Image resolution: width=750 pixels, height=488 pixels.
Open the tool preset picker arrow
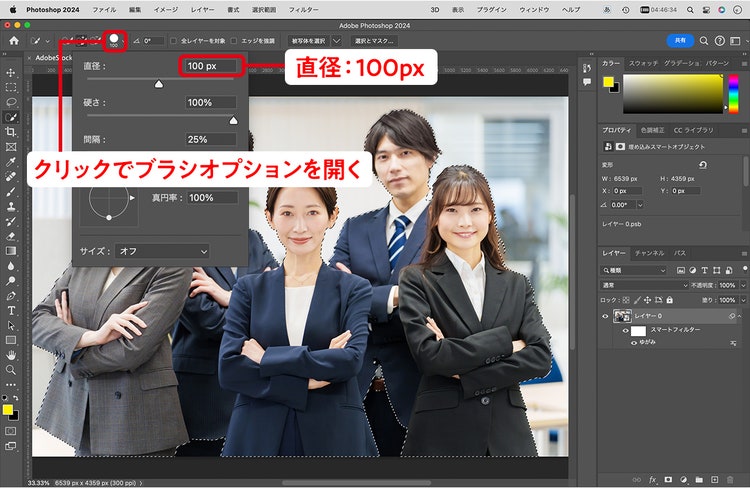pos(47,41)
